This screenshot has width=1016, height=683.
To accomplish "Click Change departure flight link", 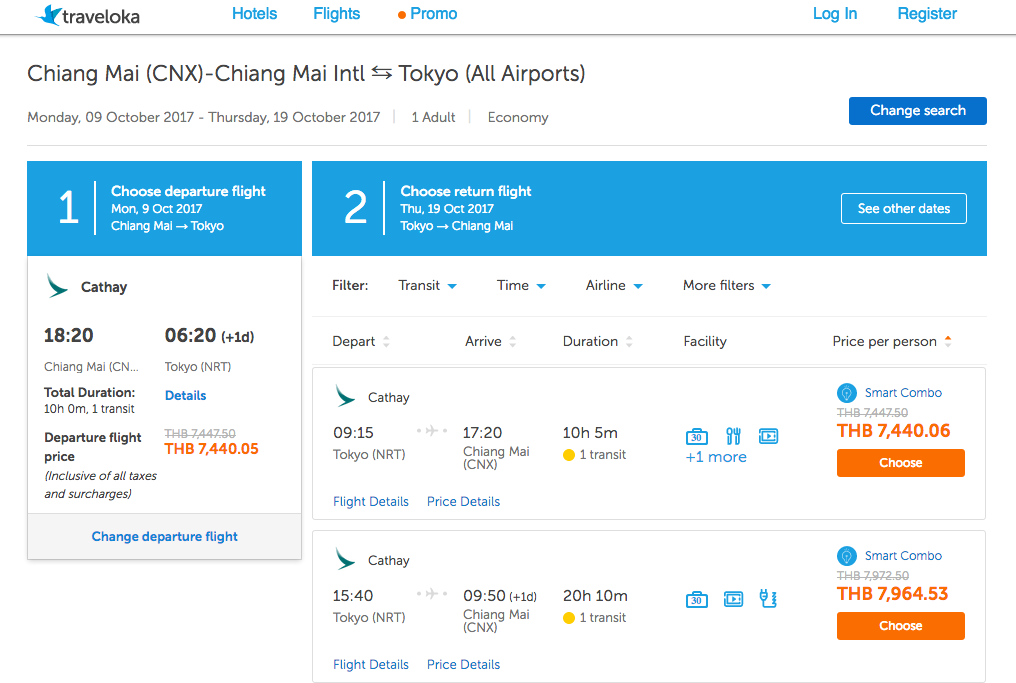I will (x=165, y=537).
